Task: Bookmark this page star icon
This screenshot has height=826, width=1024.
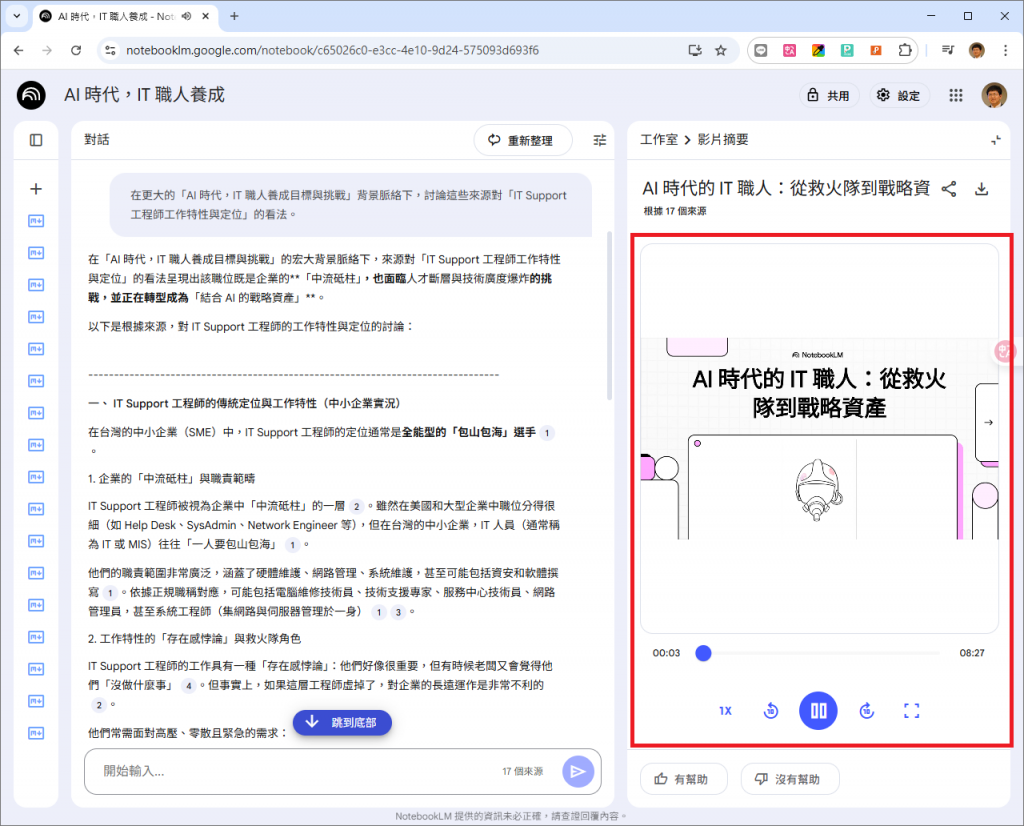Action: click(720, 50)
